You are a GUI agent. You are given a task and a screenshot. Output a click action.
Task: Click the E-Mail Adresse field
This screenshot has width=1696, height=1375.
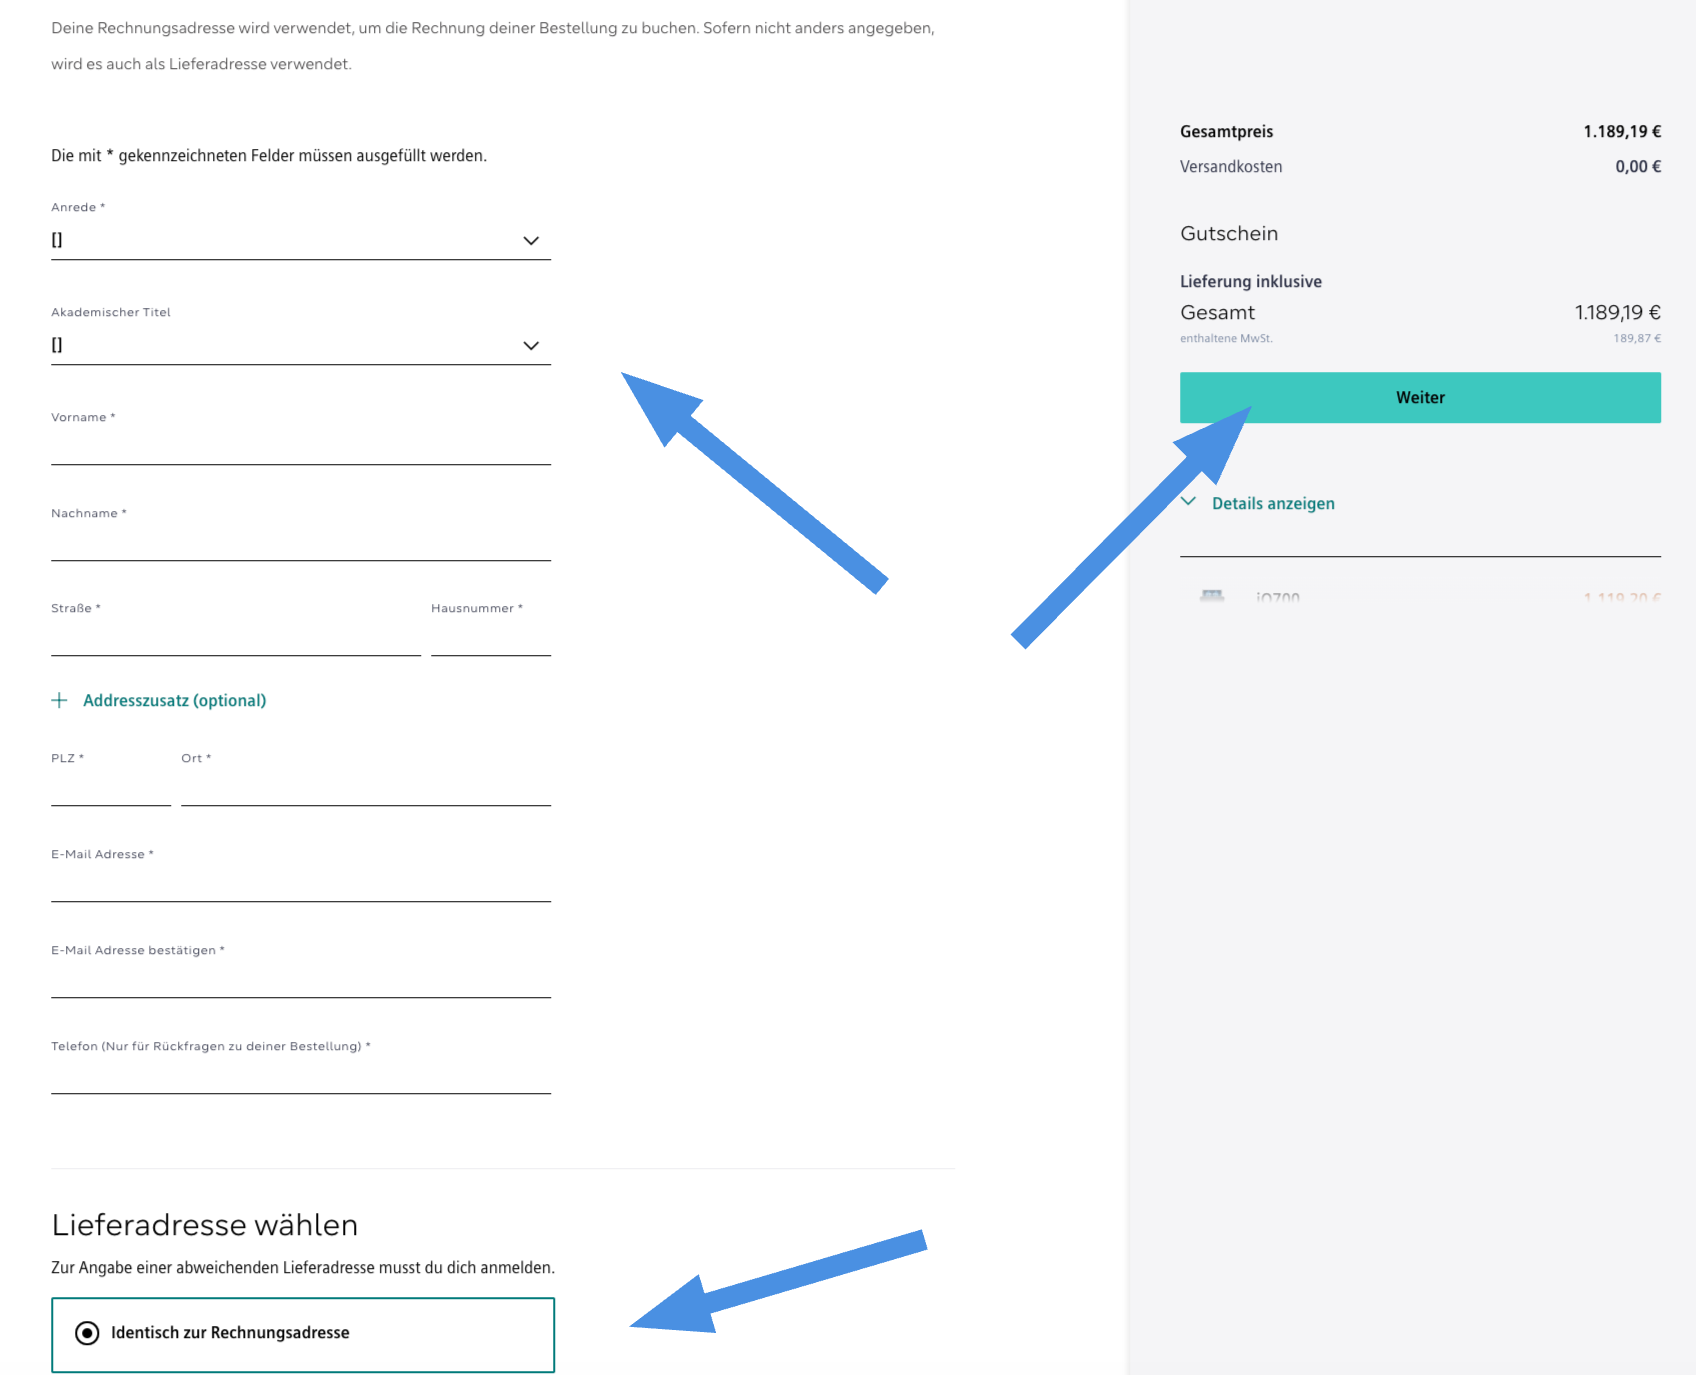coord(300,884)
